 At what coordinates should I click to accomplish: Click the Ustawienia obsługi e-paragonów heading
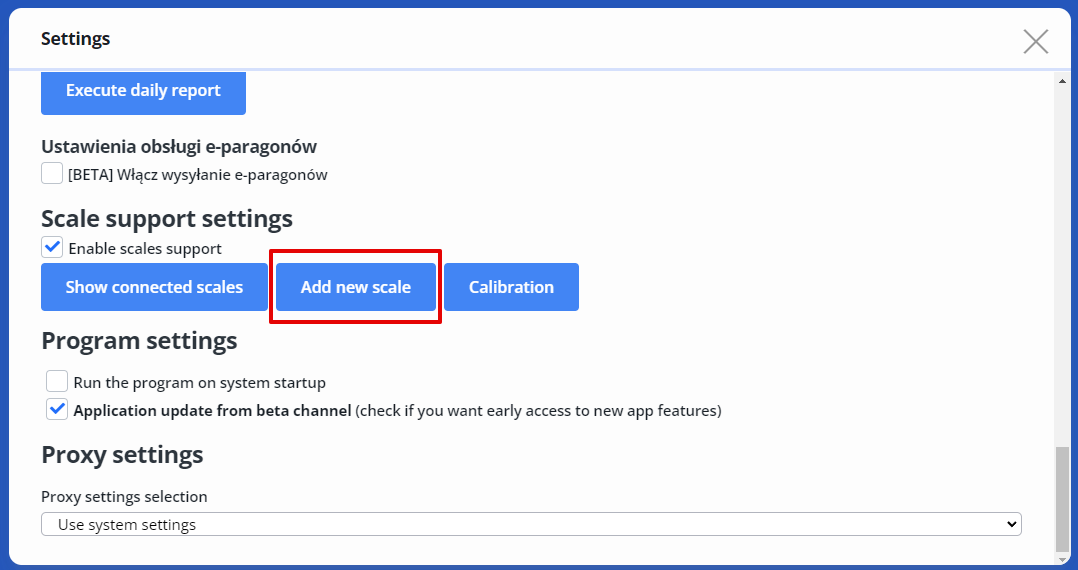179,147
